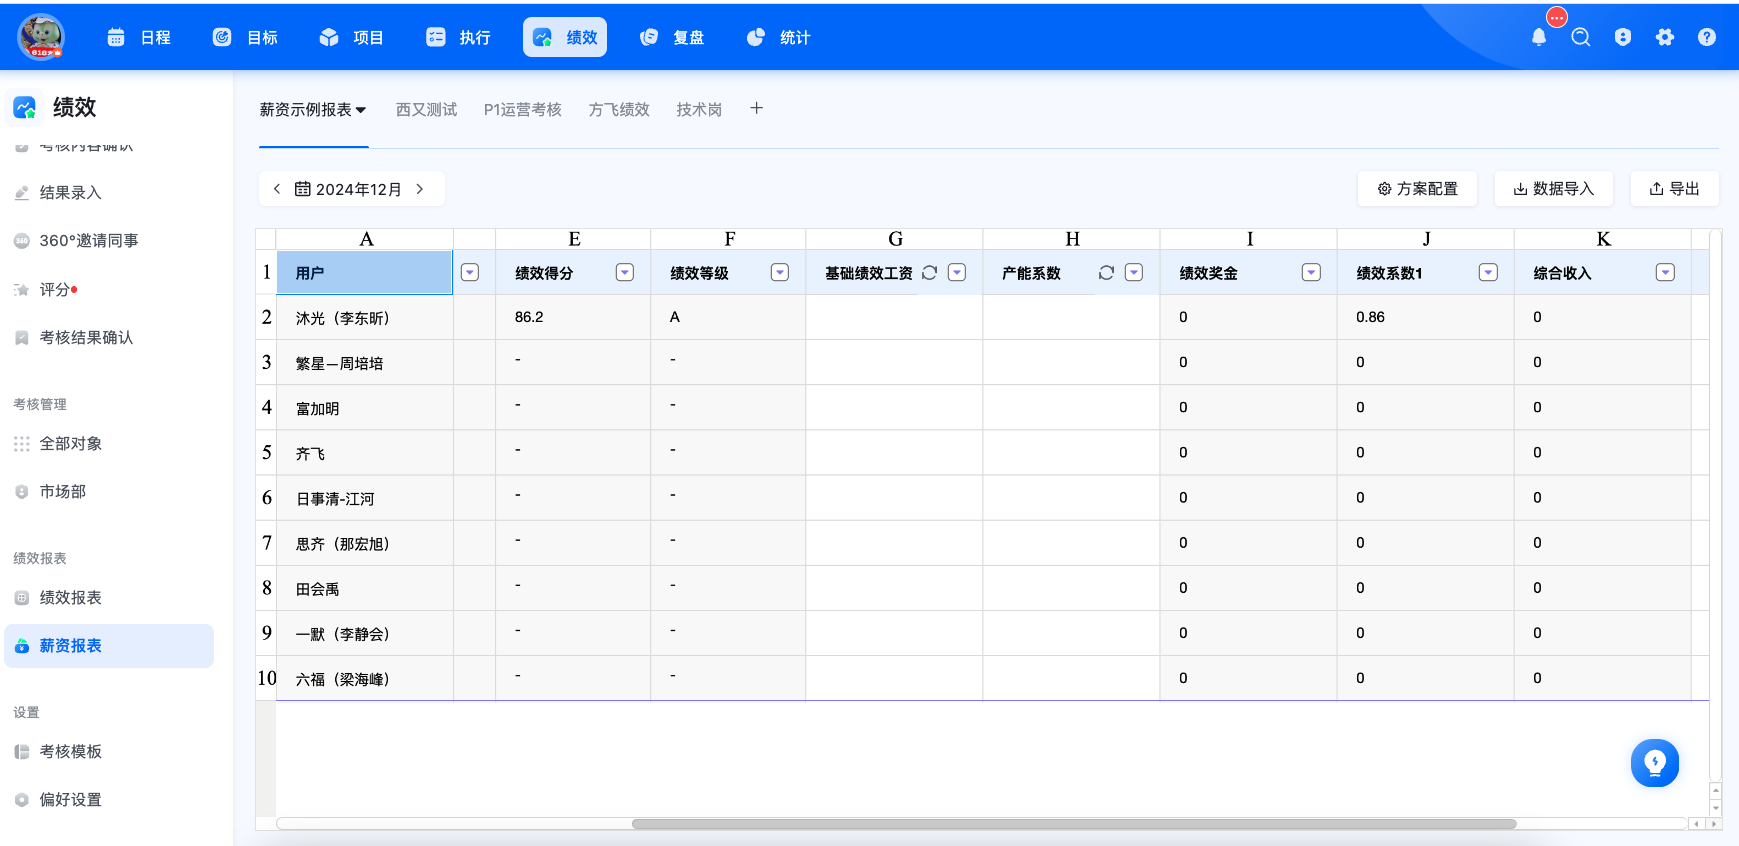Open 执行 in the top navigation
The image size is (1739, 846).
[x=458, y=37]
